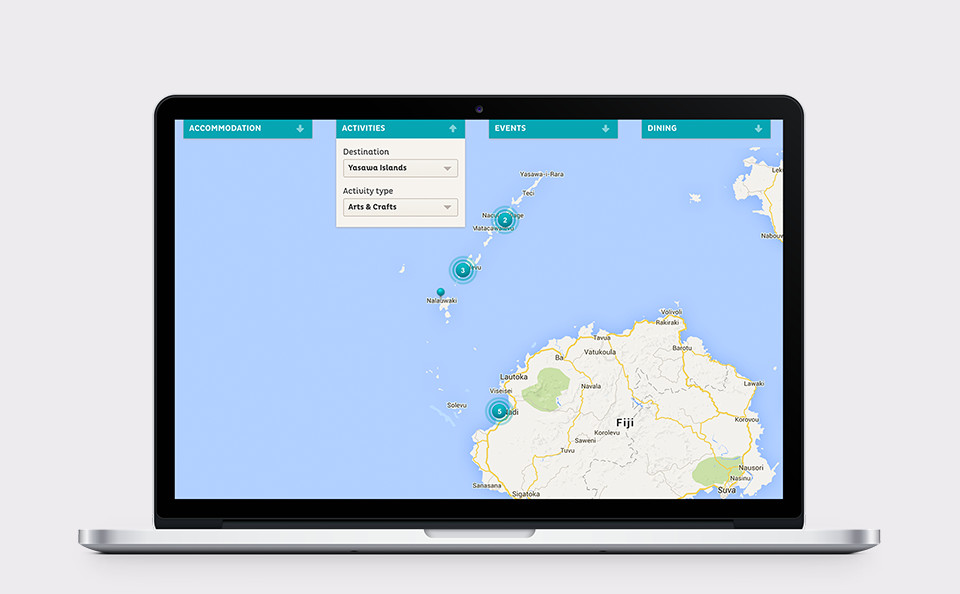The width and height of the screenshot is (960, 594).
Task: Click the Navala map label
Action: 591,386
